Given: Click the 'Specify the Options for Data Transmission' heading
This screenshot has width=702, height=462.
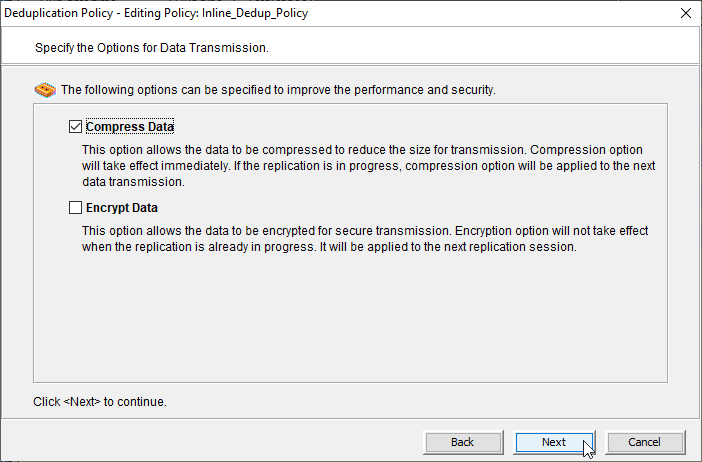Looking at the screenshot, I should 152,47.
